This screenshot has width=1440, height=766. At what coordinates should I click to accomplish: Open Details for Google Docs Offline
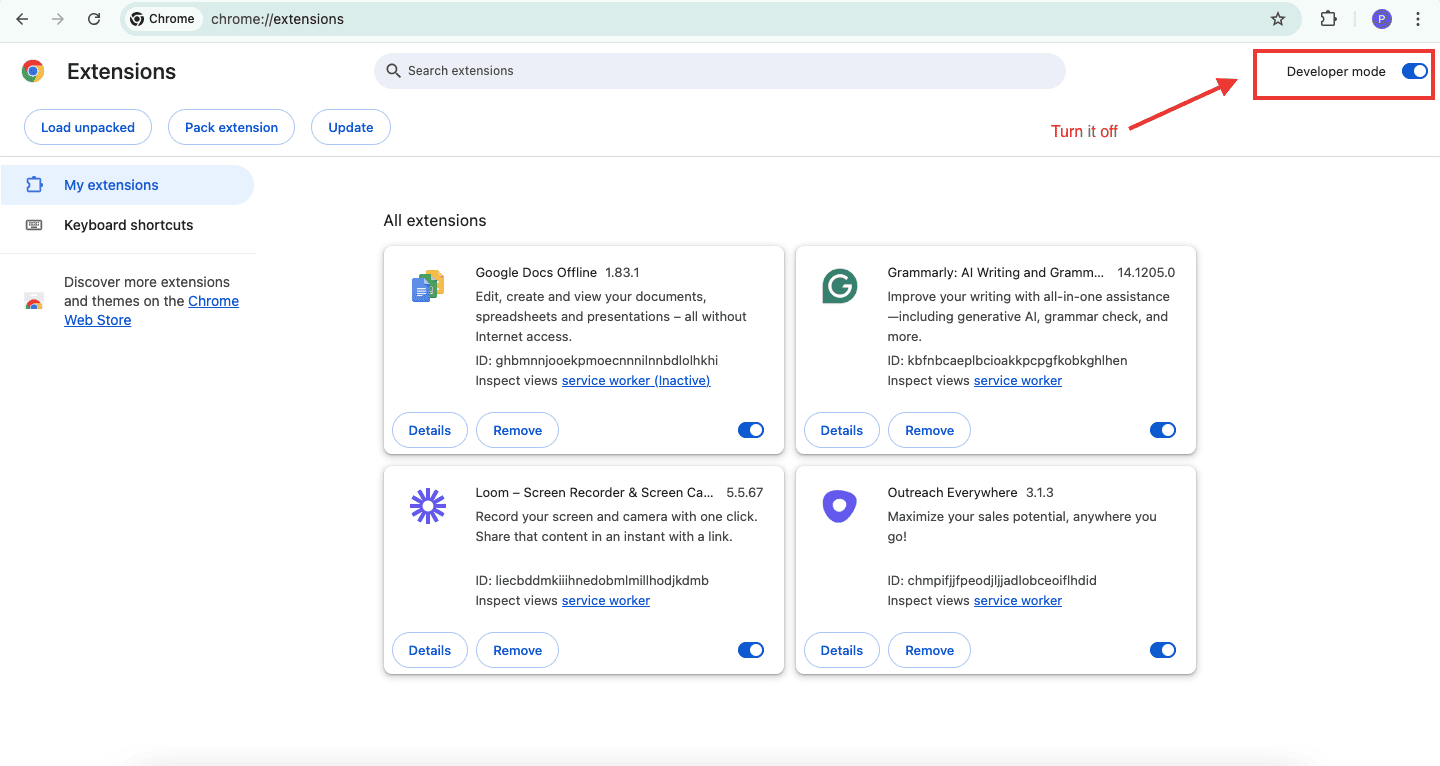point(430,430)
